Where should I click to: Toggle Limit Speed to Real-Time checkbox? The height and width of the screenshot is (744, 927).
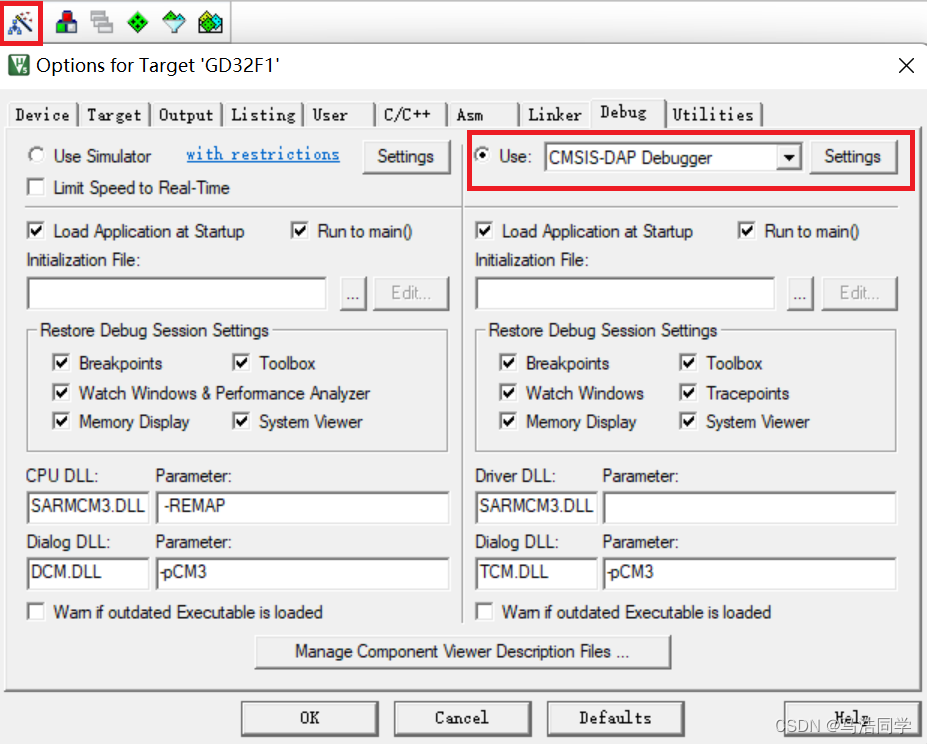36,188
